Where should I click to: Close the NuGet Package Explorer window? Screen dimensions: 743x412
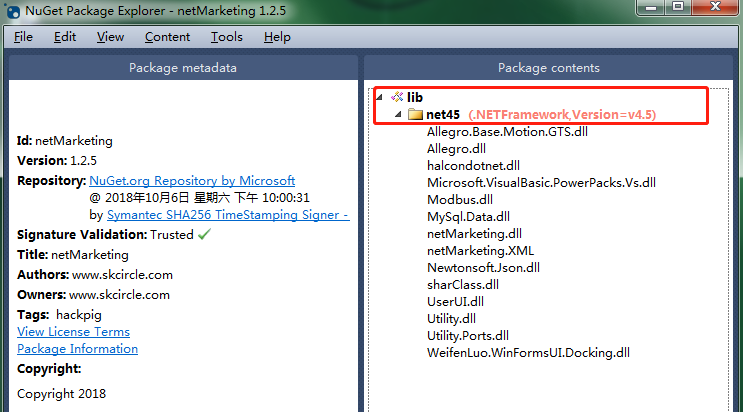click(x=716, y=8)
